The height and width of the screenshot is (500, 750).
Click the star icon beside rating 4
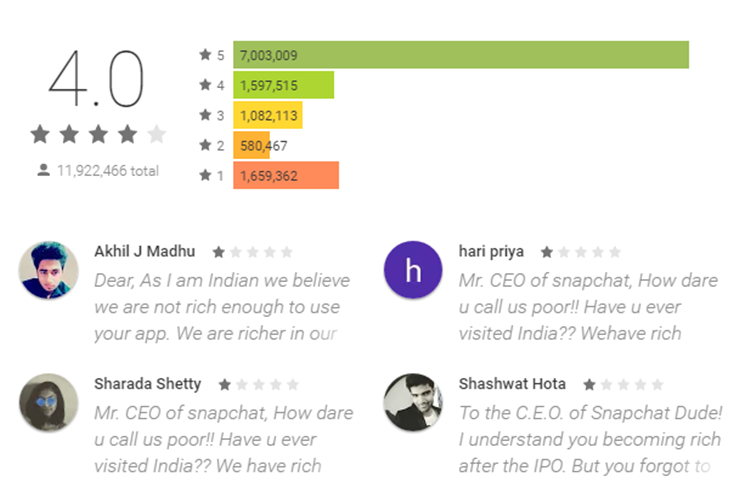tap(205, 85)
